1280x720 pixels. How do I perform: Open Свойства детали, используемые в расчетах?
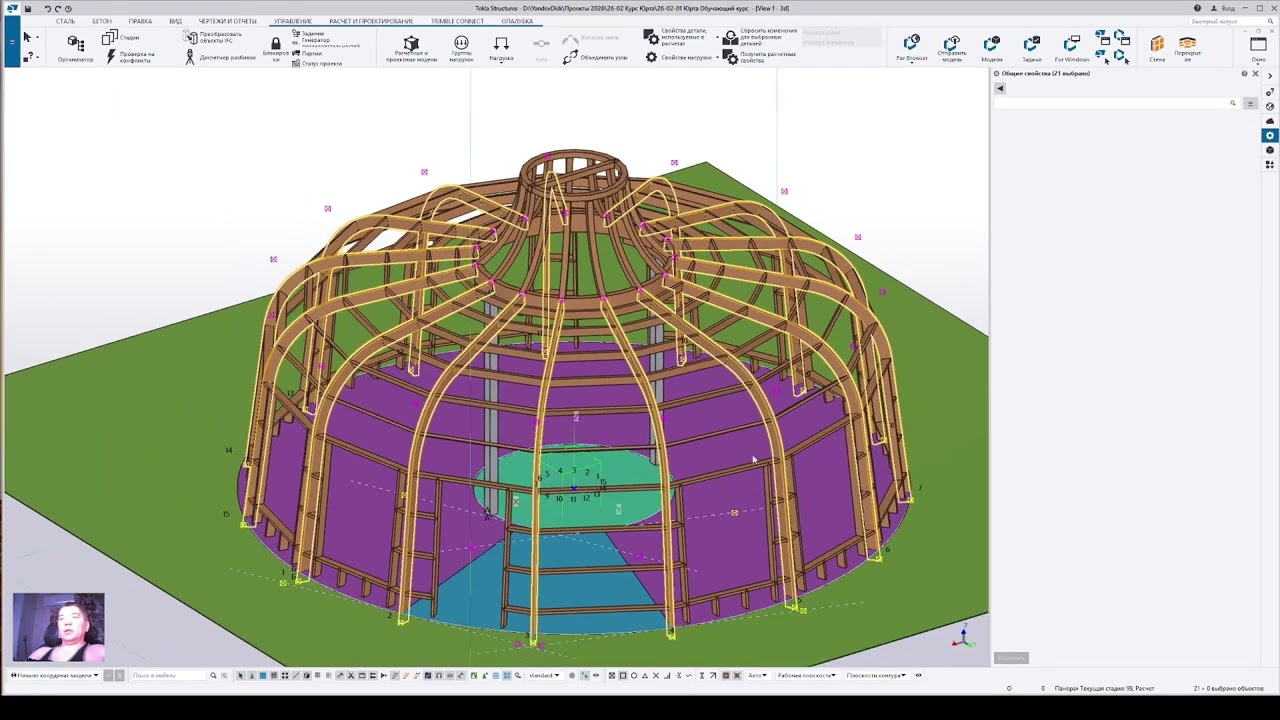pos(677,36)
